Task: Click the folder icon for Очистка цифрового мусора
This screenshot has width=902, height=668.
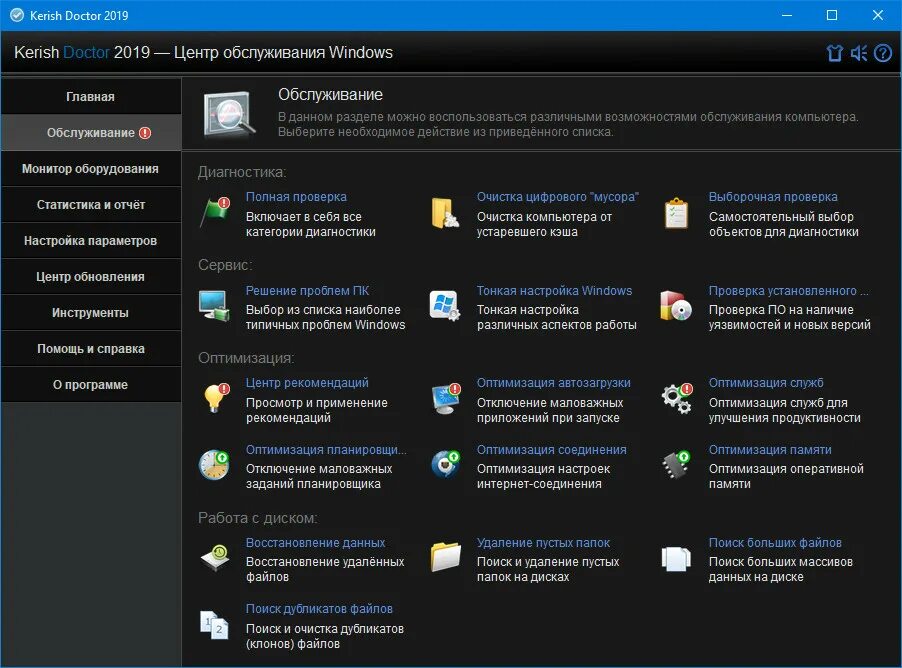Action: (444, 213)
